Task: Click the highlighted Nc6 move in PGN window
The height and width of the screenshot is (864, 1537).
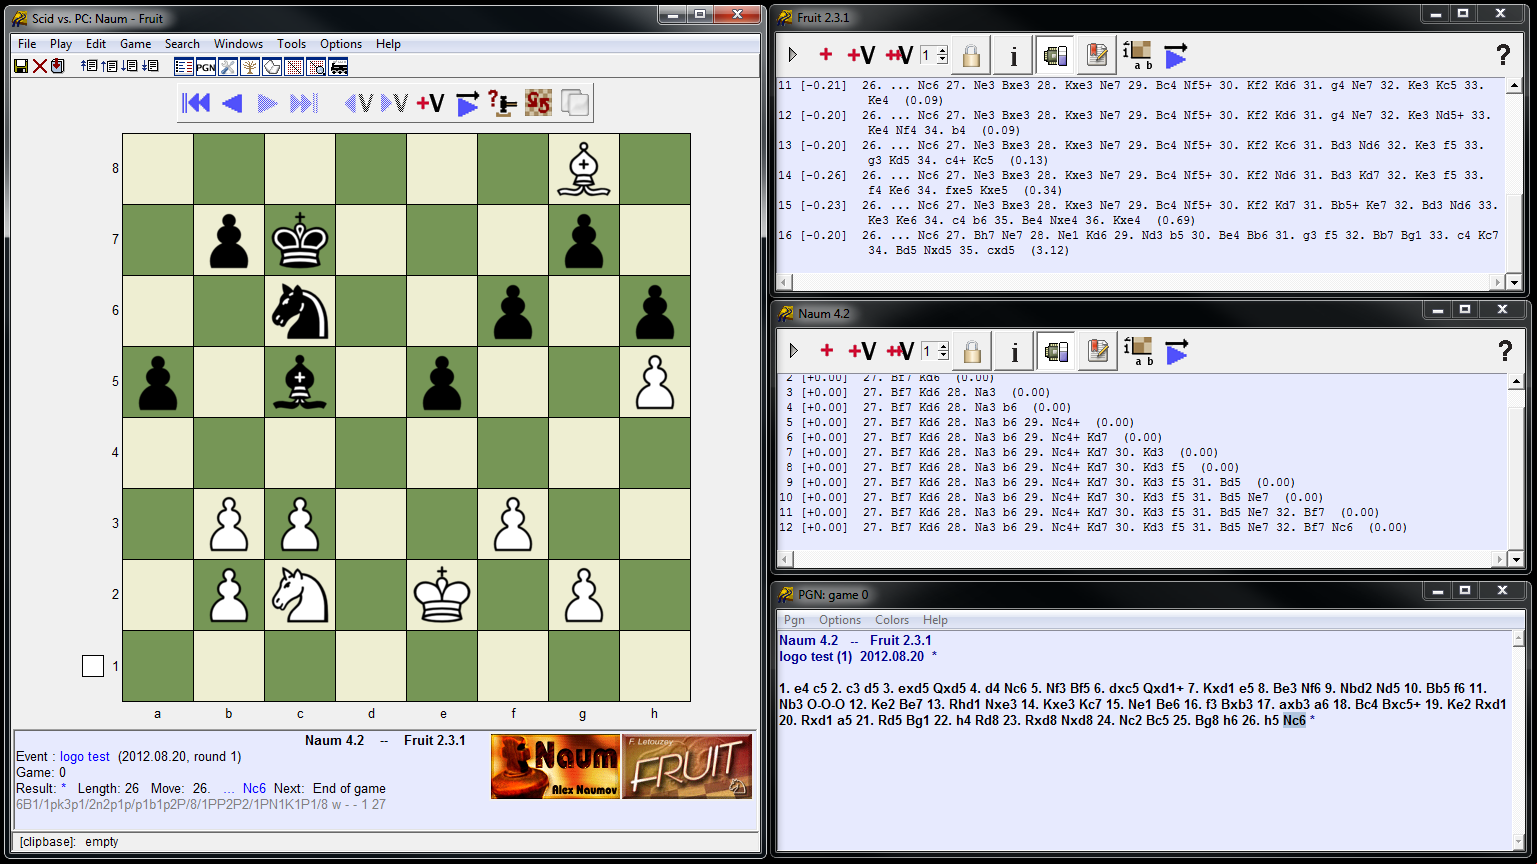Action: (x=1294, y=720)
